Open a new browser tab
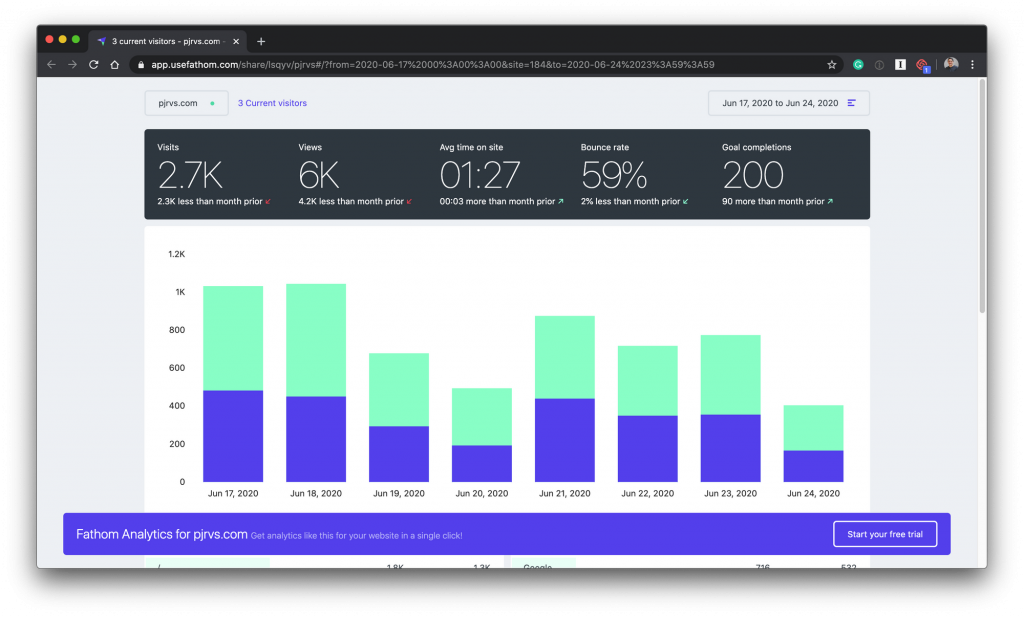The image size is (1024, 617). pos(261,41)
